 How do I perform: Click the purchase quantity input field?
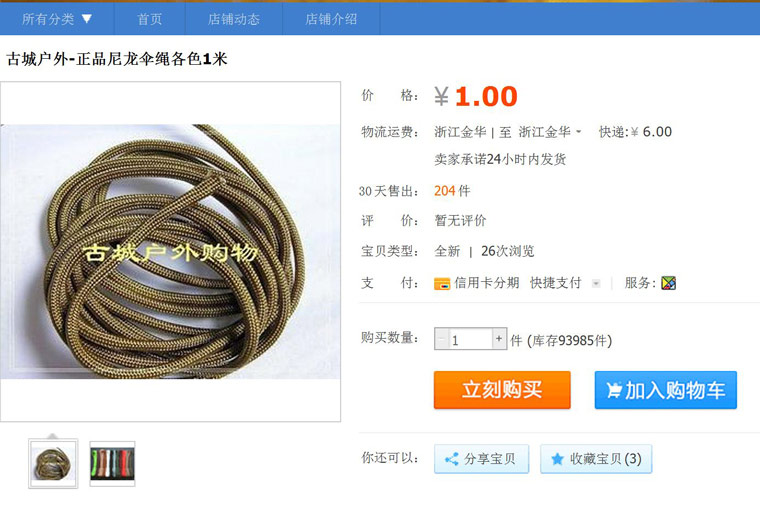(470, 339)
